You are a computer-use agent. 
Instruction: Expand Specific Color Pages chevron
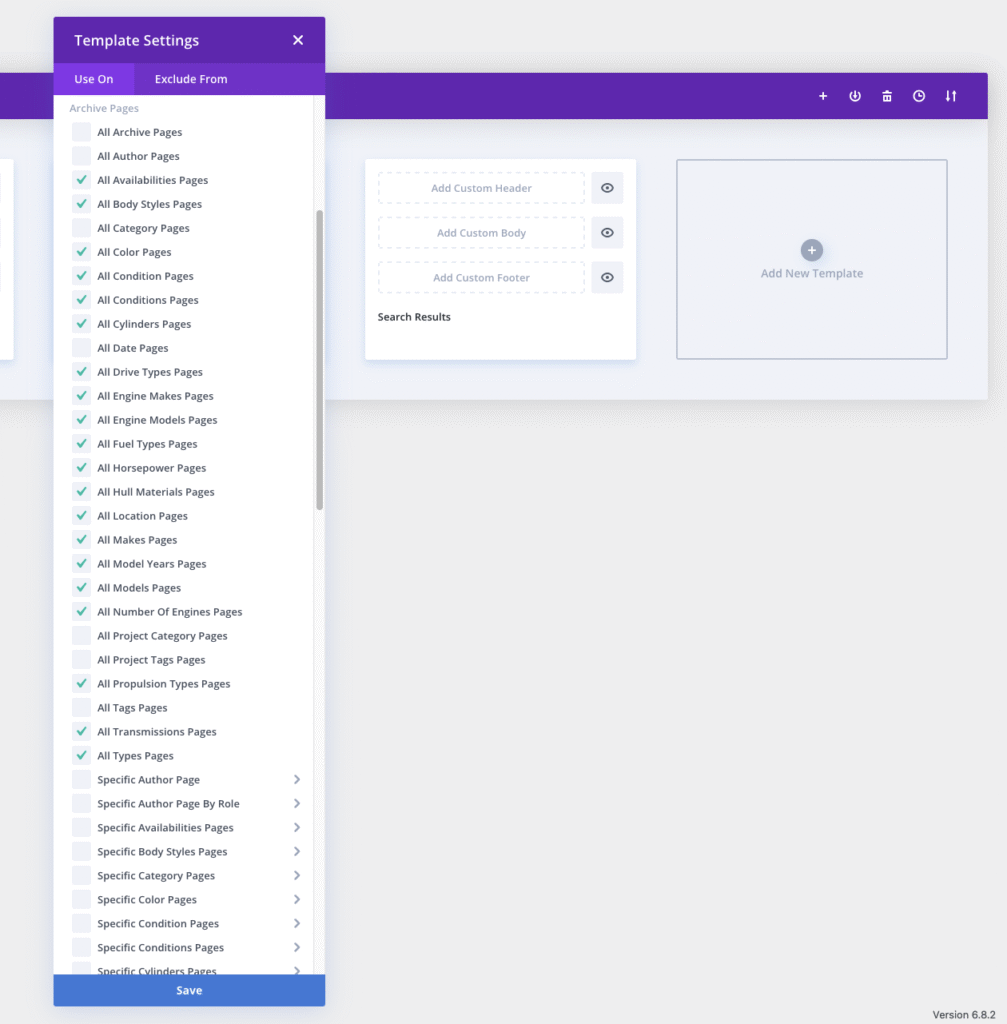296,900
